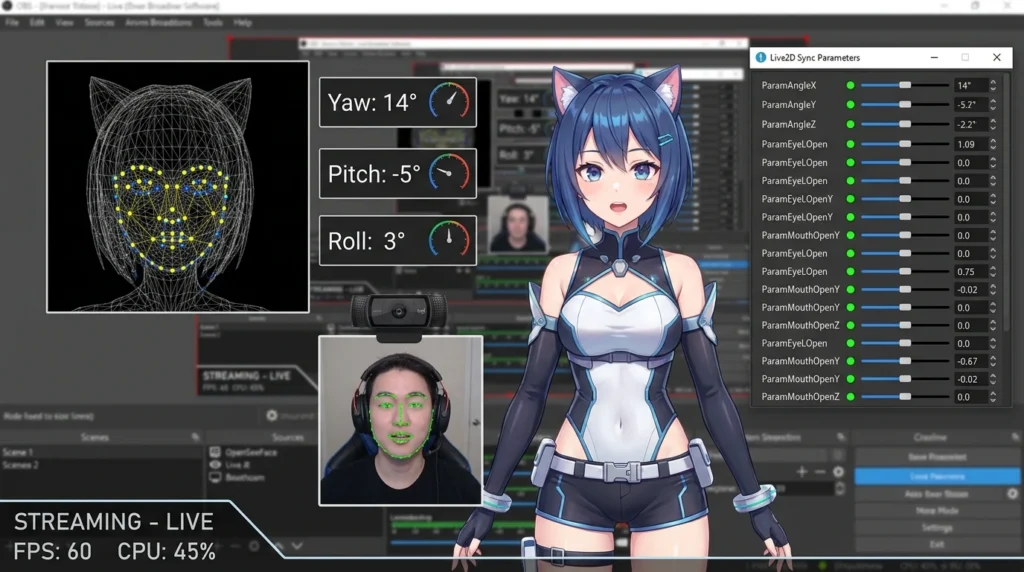Viewport: 1024px width, 572px height.
Task: Click the -5.2° value field for ParamAngleY
Action: [970, 104]
